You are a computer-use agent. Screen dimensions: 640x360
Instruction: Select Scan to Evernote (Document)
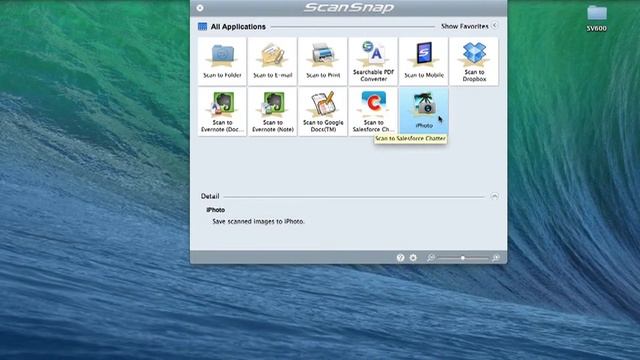222,111
